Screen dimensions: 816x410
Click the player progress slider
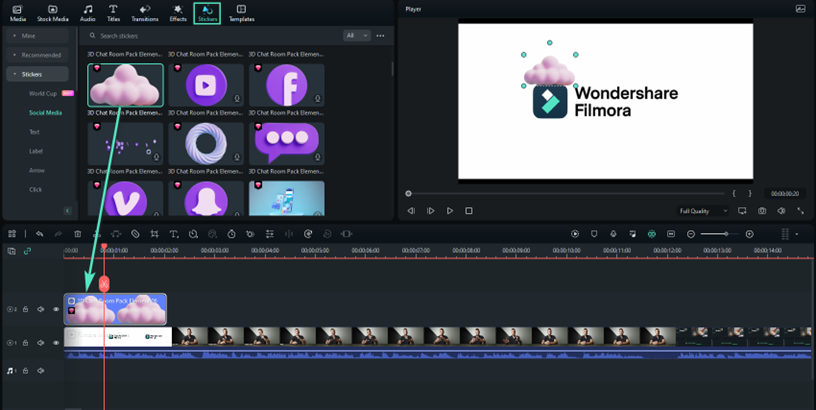point(566,194)
